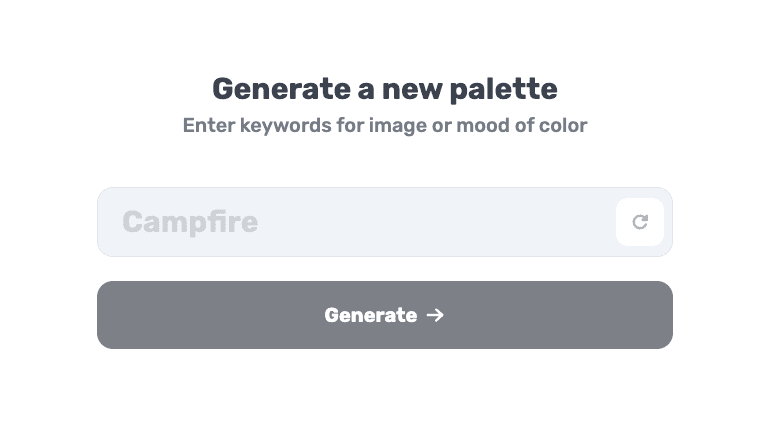
Task: Click the word Generate inside the wide button
Action: [x=371, y=315]
